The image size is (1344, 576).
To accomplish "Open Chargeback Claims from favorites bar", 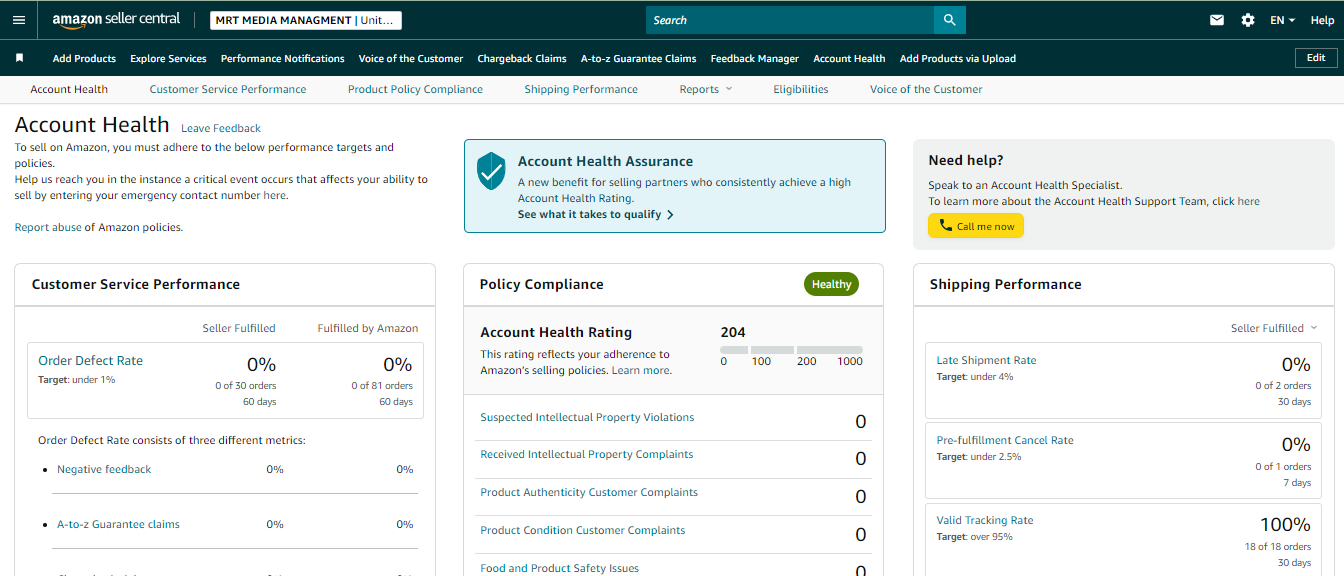I will tap(522, 58).
